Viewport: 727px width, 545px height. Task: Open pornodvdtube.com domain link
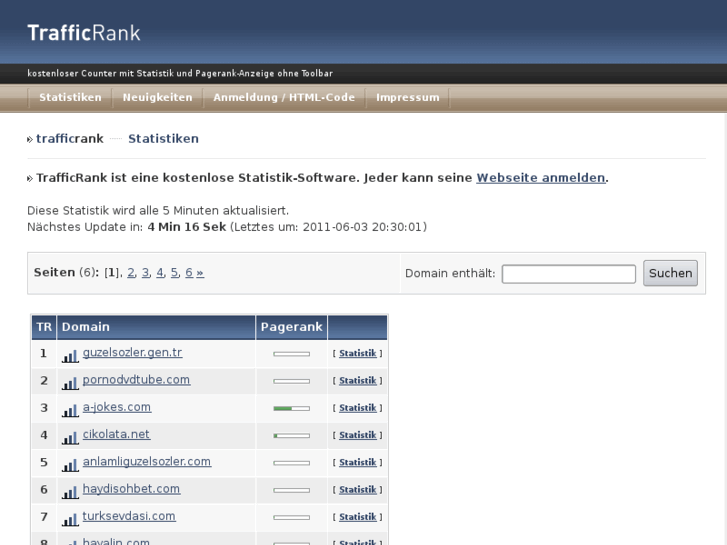[136, 380]
